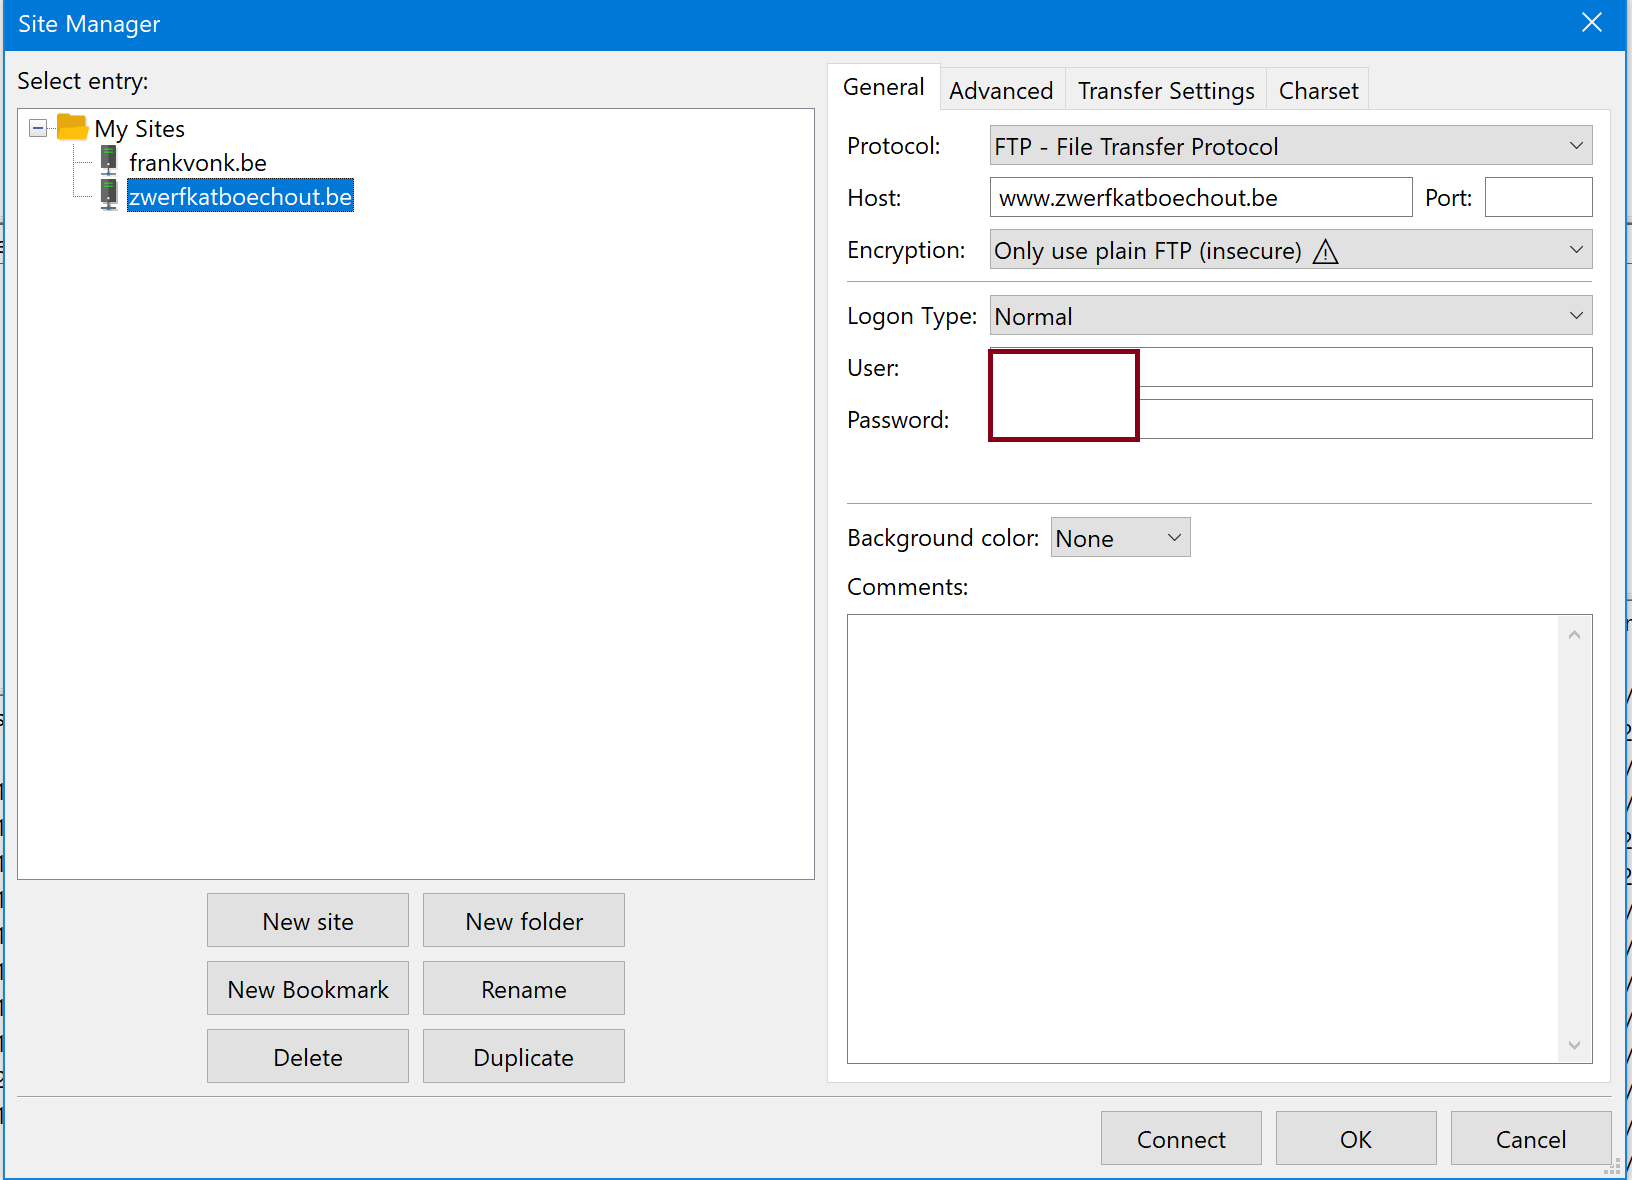Click into the Host input field
This screenshot has width=1632, height=1180.
tap(1201, 198)
